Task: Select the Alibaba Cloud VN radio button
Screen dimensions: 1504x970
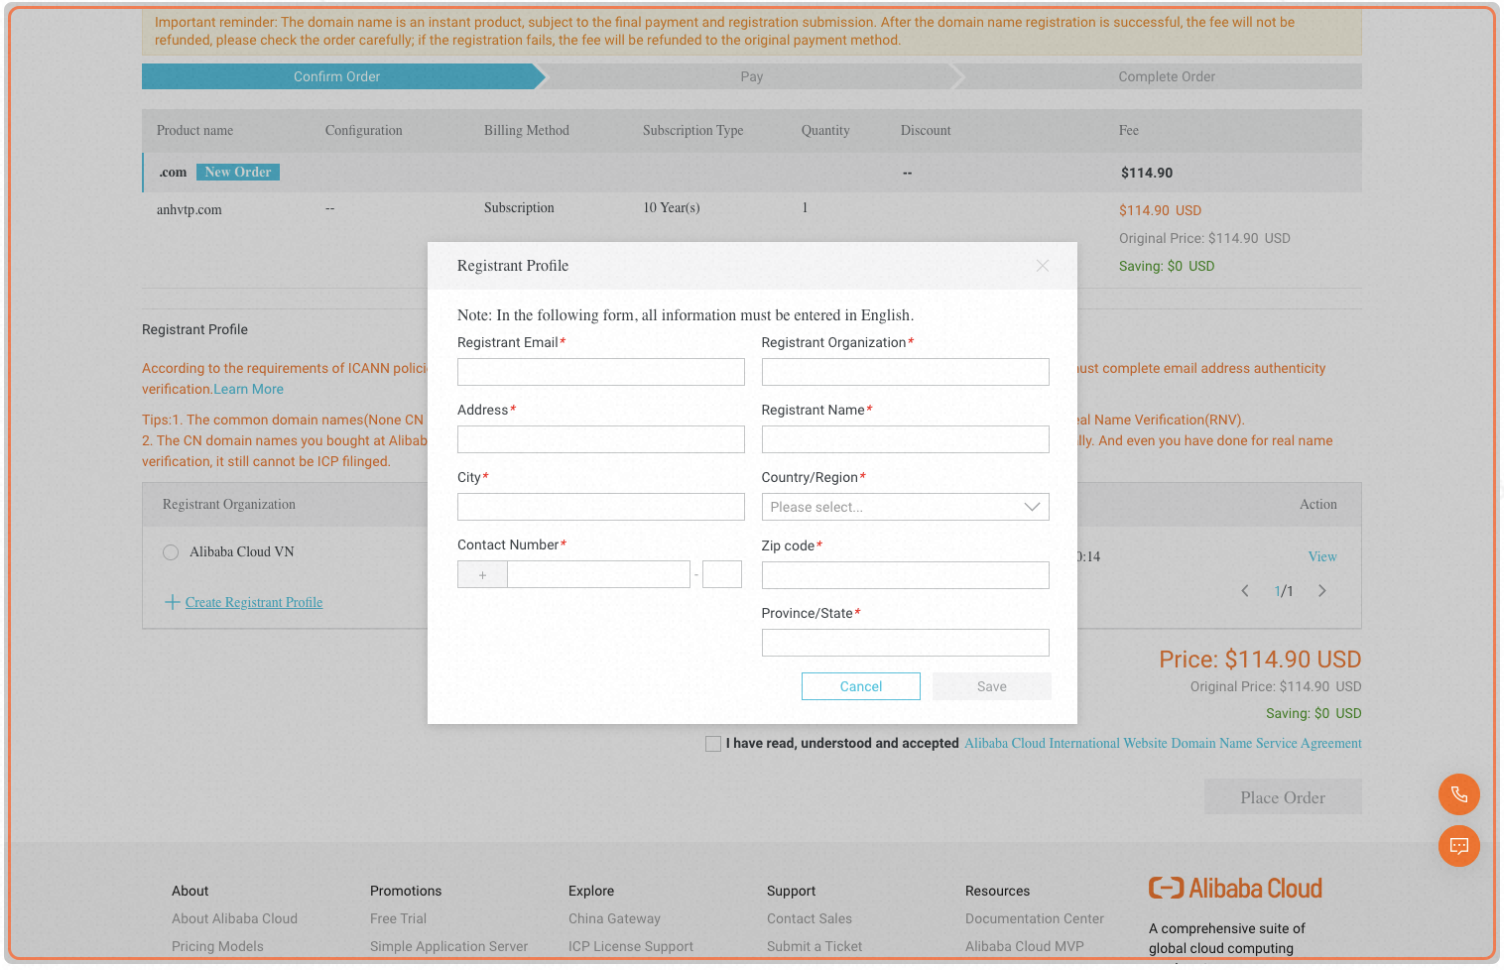Action: (171, 552)
